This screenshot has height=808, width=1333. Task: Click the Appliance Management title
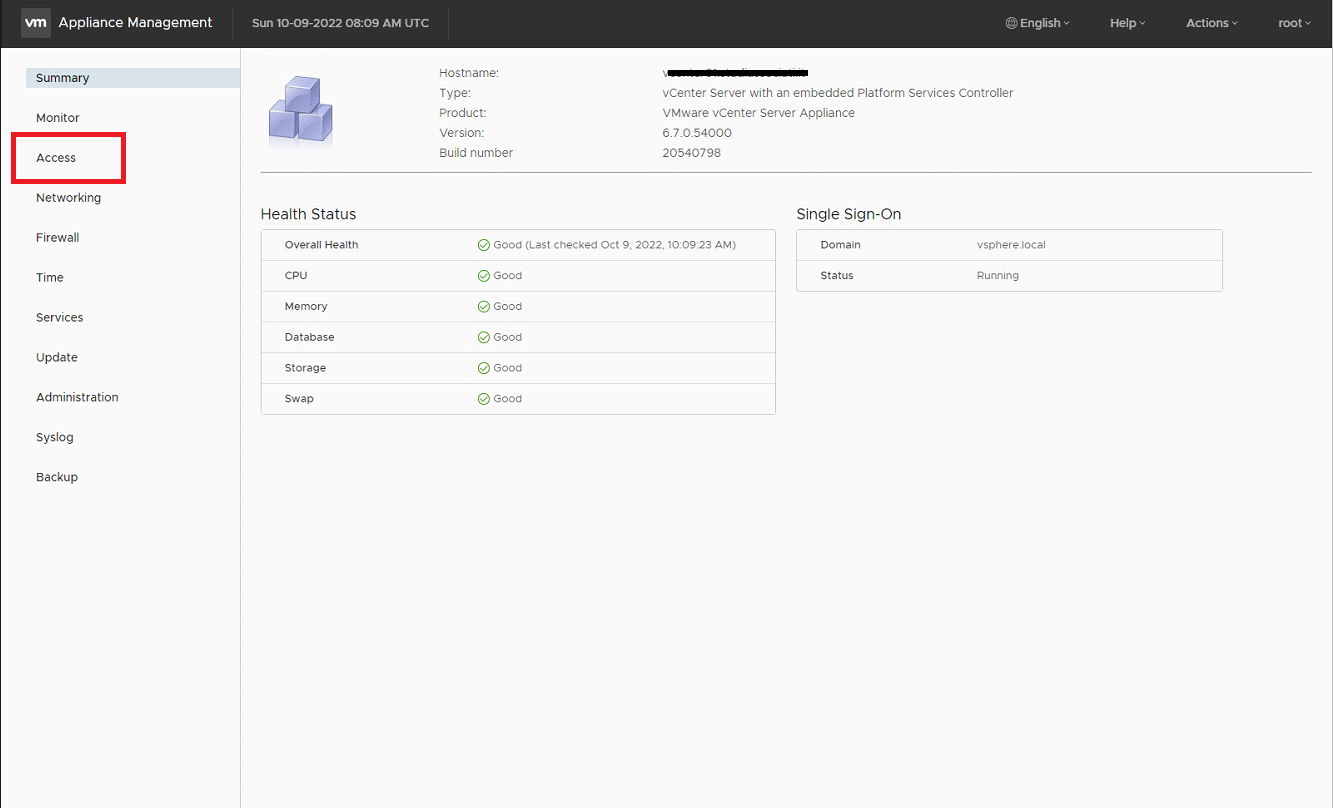[x=136, y=23]
